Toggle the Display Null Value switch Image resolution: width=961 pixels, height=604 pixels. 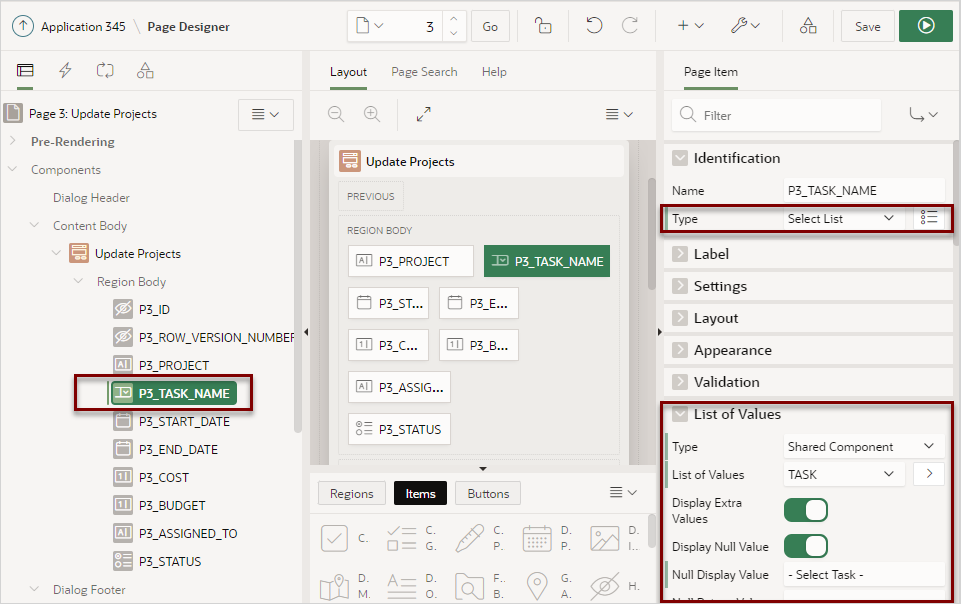pos(805,546)
